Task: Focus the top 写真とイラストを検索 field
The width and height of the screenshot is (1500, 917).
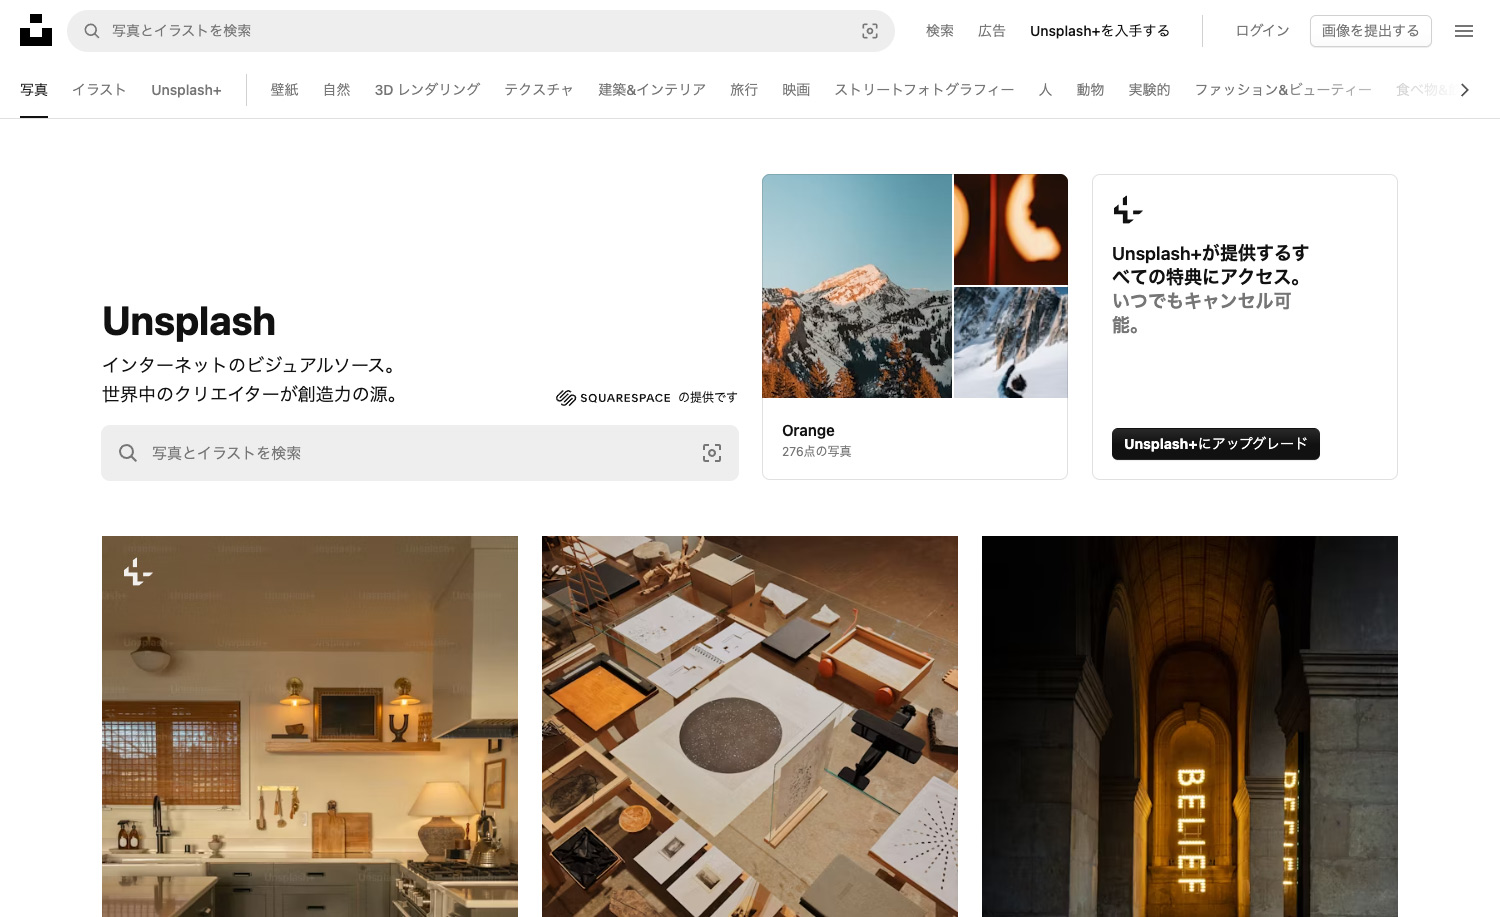Action: pyautogui.click(x=481, y=31)
